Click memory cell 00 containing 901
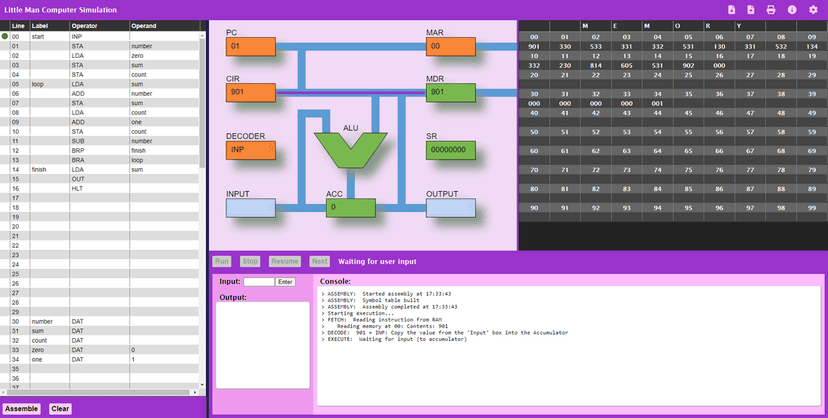This screenshot has height=418, width=828. pos(534,46)
